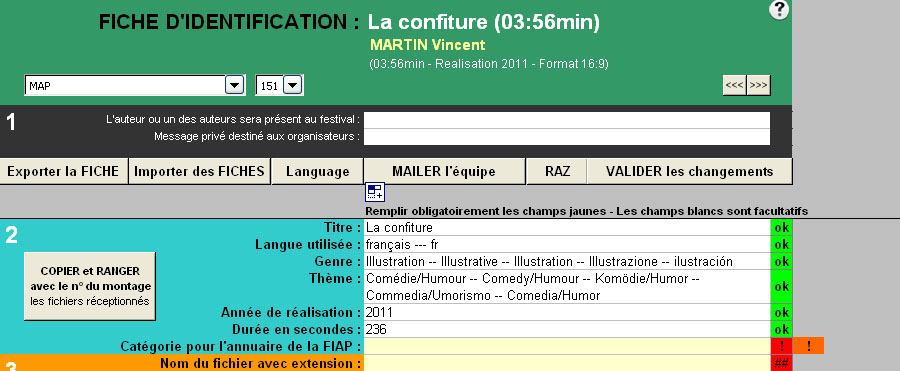Click Exporter la FICHE
The width and height of the screenshot is (900, 371).
pyautogui.click(x=63, y=171)
